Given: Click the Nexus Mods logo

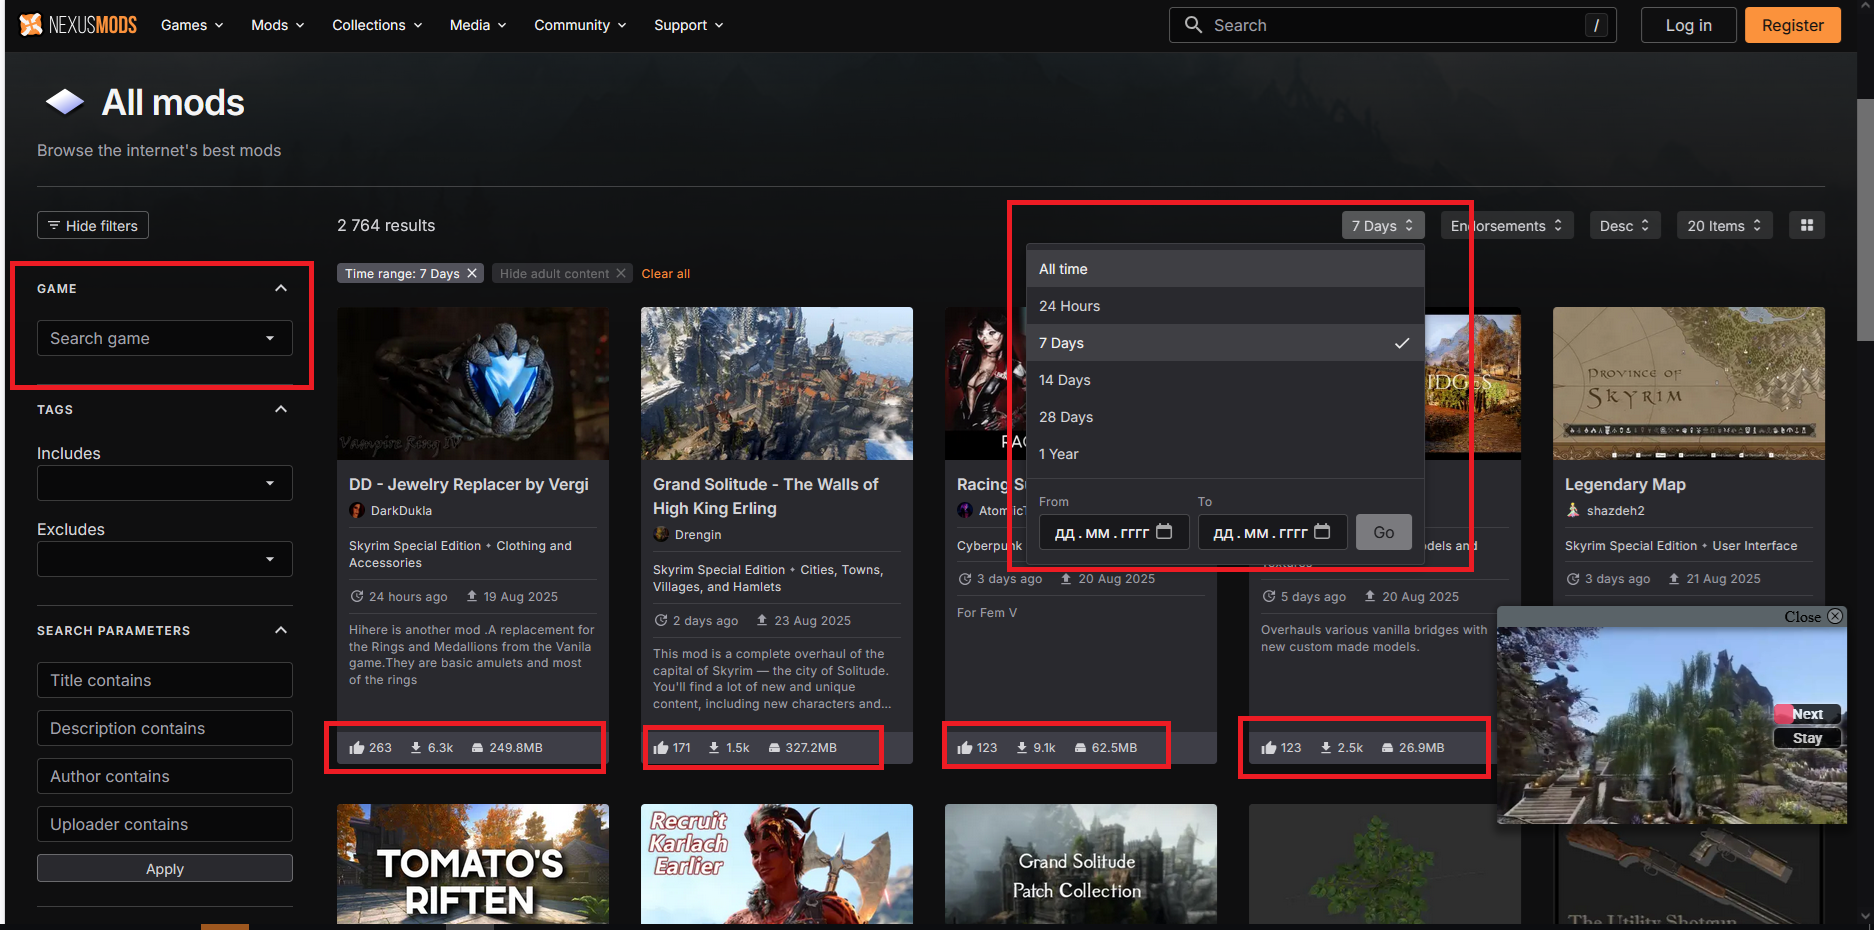Looking at the screenshot, I should pos(78,25).
